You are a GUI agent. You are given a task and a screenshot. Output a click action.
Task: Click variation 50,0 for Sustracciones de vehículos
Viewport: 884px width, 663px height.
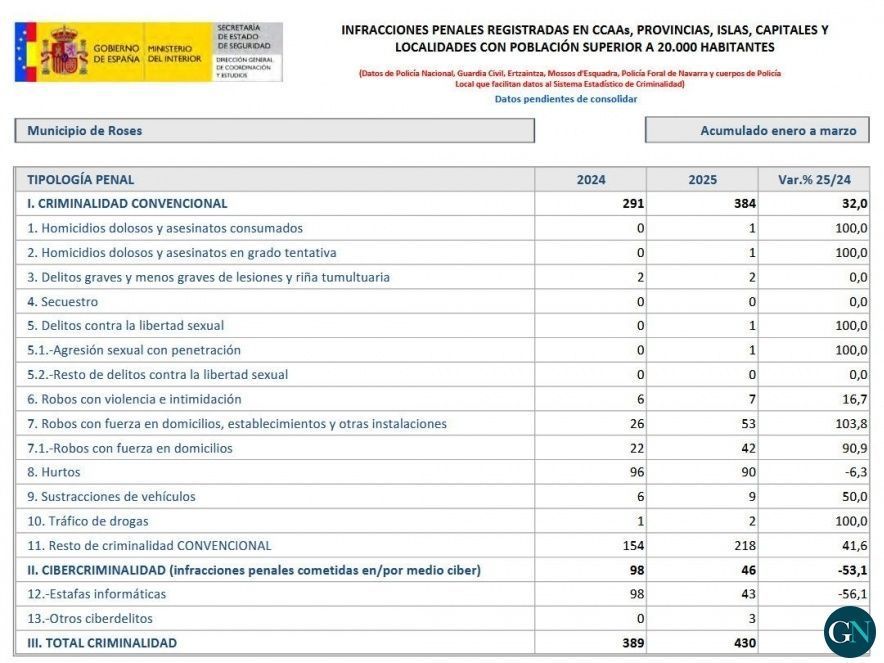pyautogui.click(x=855, y=497)
